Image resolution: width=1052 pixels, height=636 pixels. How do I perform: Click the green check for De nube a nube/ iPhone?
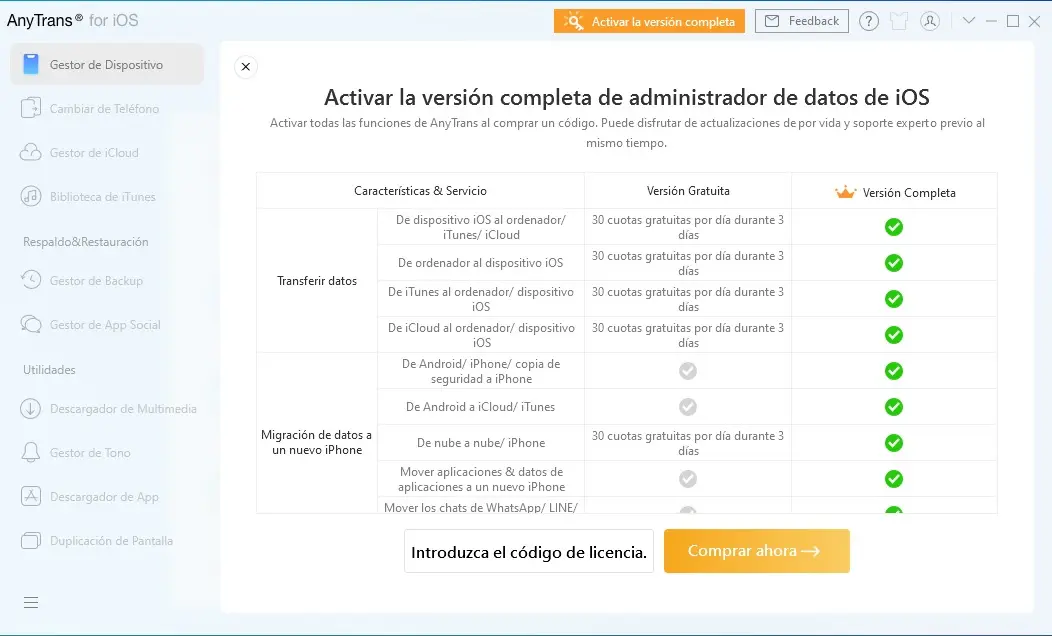(894, 443)
